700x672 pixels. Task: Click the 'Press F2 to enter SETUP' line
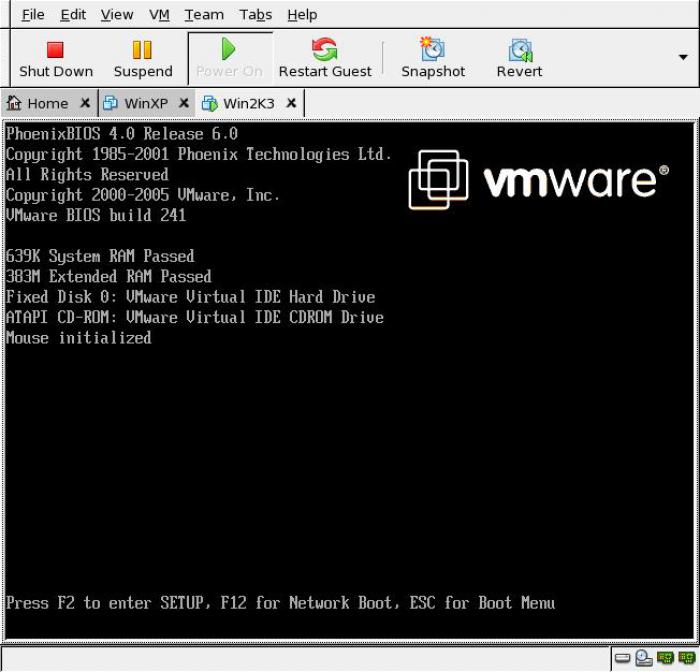coord(280,603)
